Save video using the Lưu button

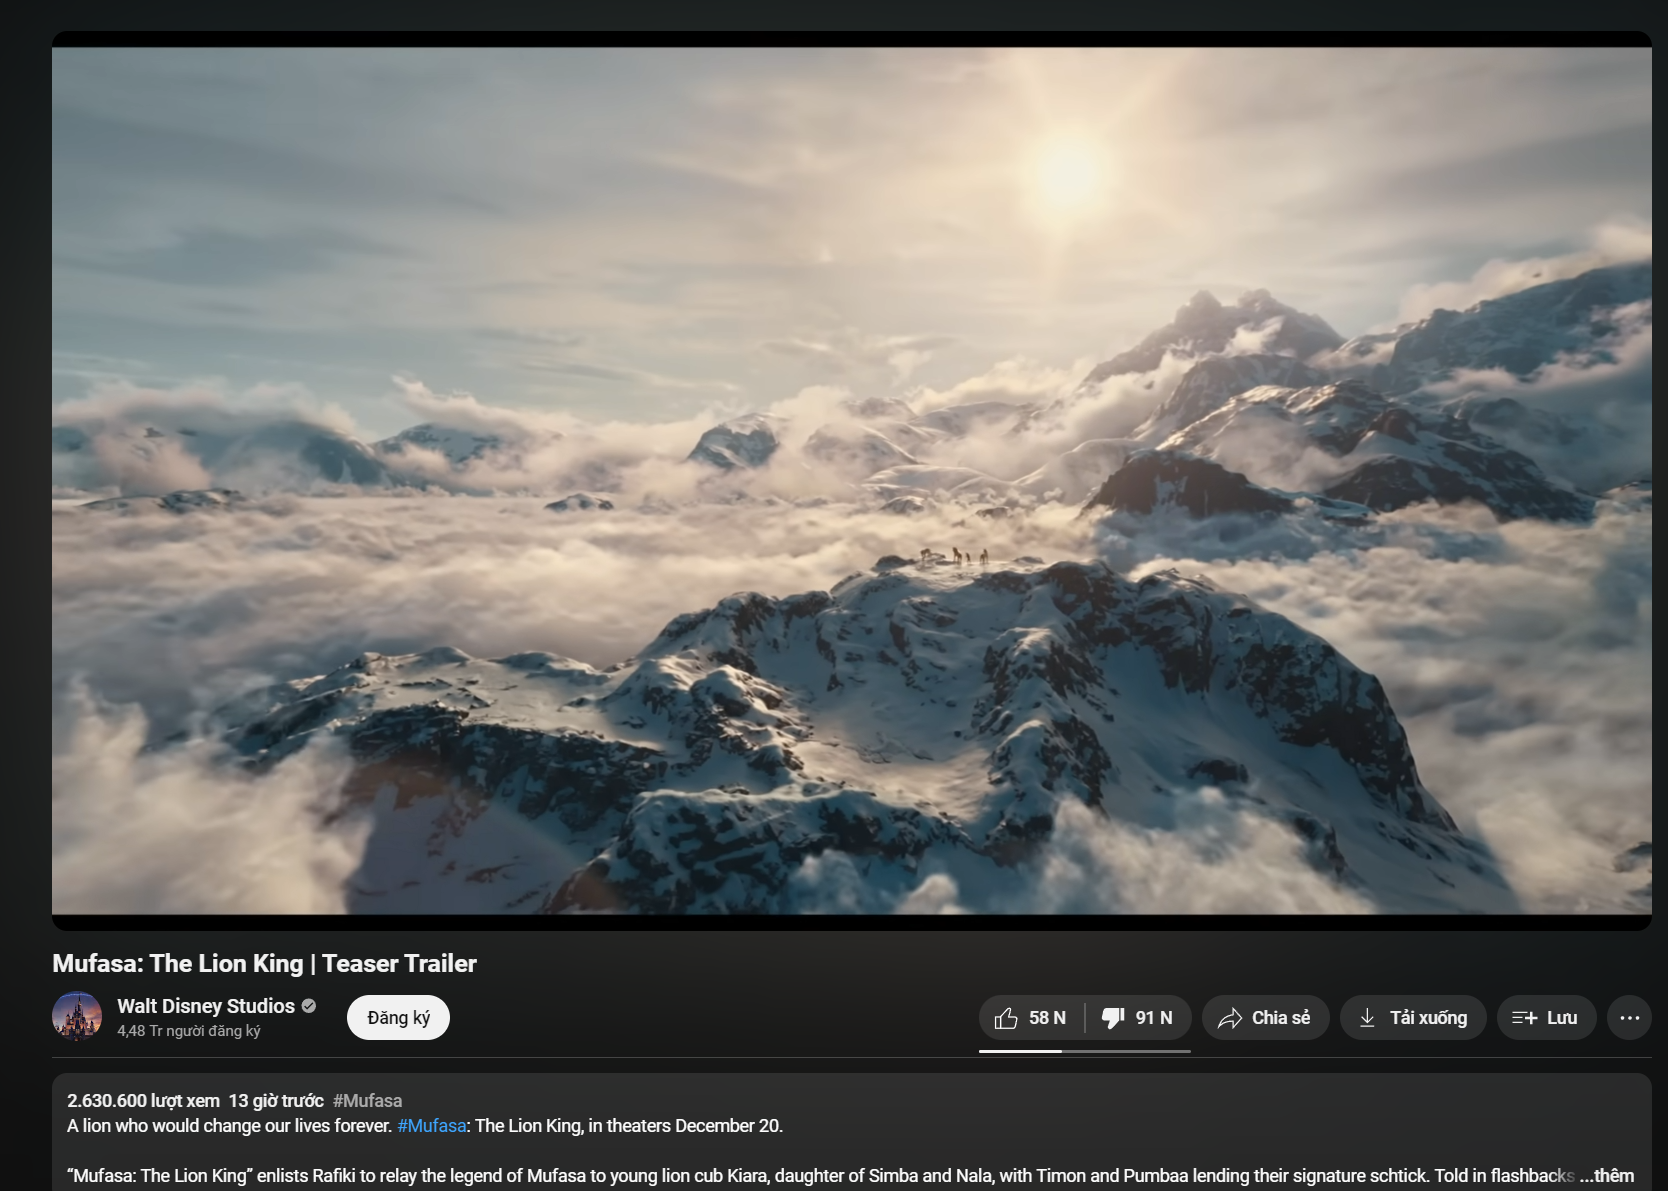(1546, 1017)
